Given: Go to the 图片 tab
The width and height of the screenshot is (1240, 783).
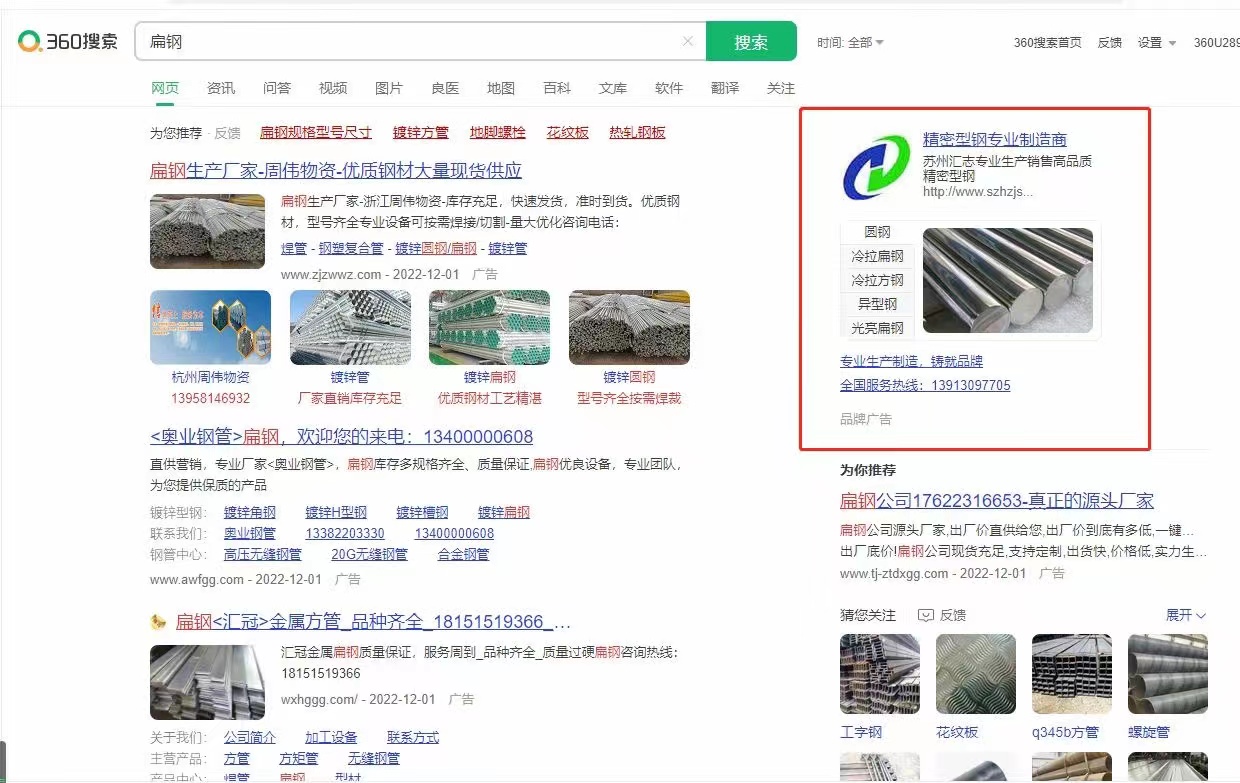Looking at the screenshot, I should (x=389, y=88).
